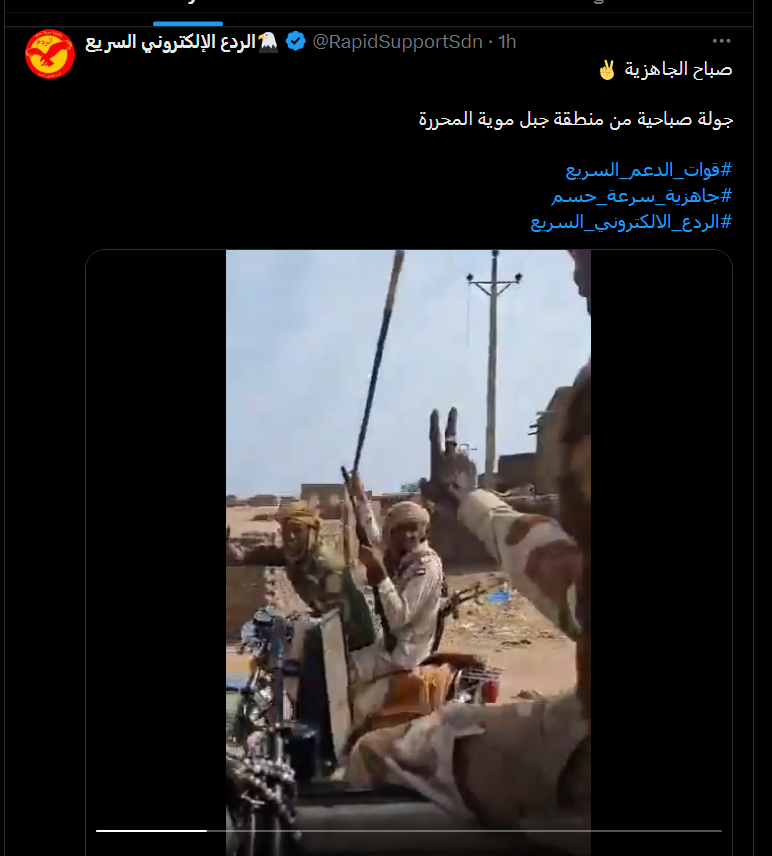Screen dimensions: 772x856
Task: Click the victory hand emoji in the post
Action: 607,70
